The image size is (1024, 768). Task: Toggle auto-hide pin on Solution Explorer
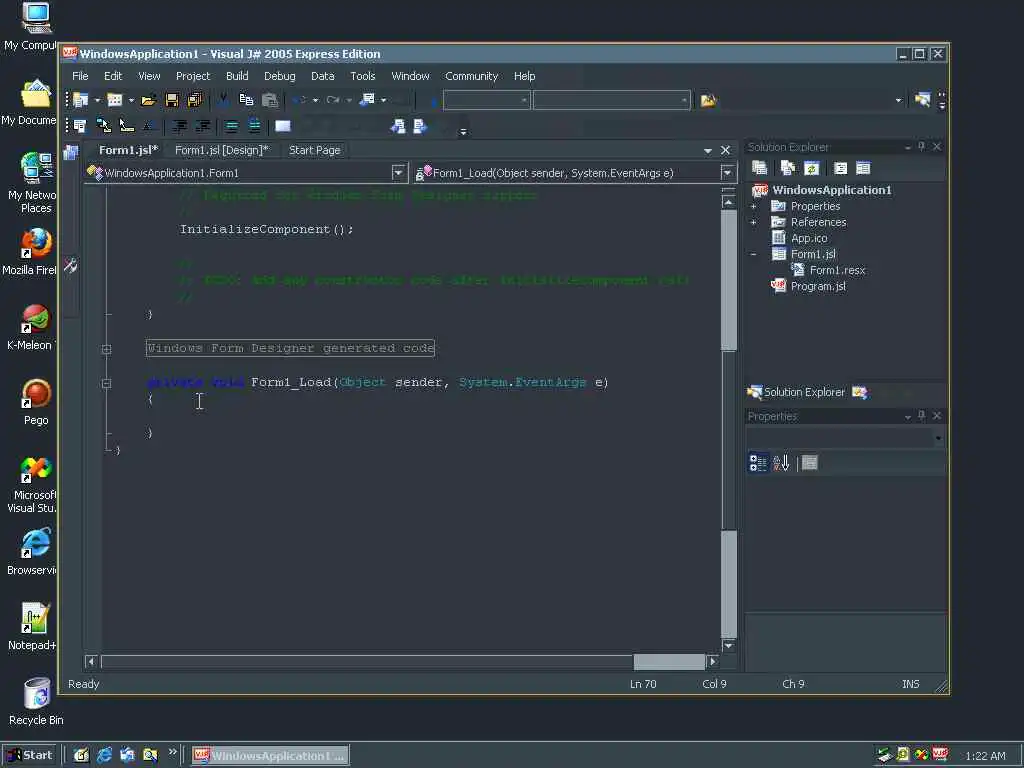(921, 147)
